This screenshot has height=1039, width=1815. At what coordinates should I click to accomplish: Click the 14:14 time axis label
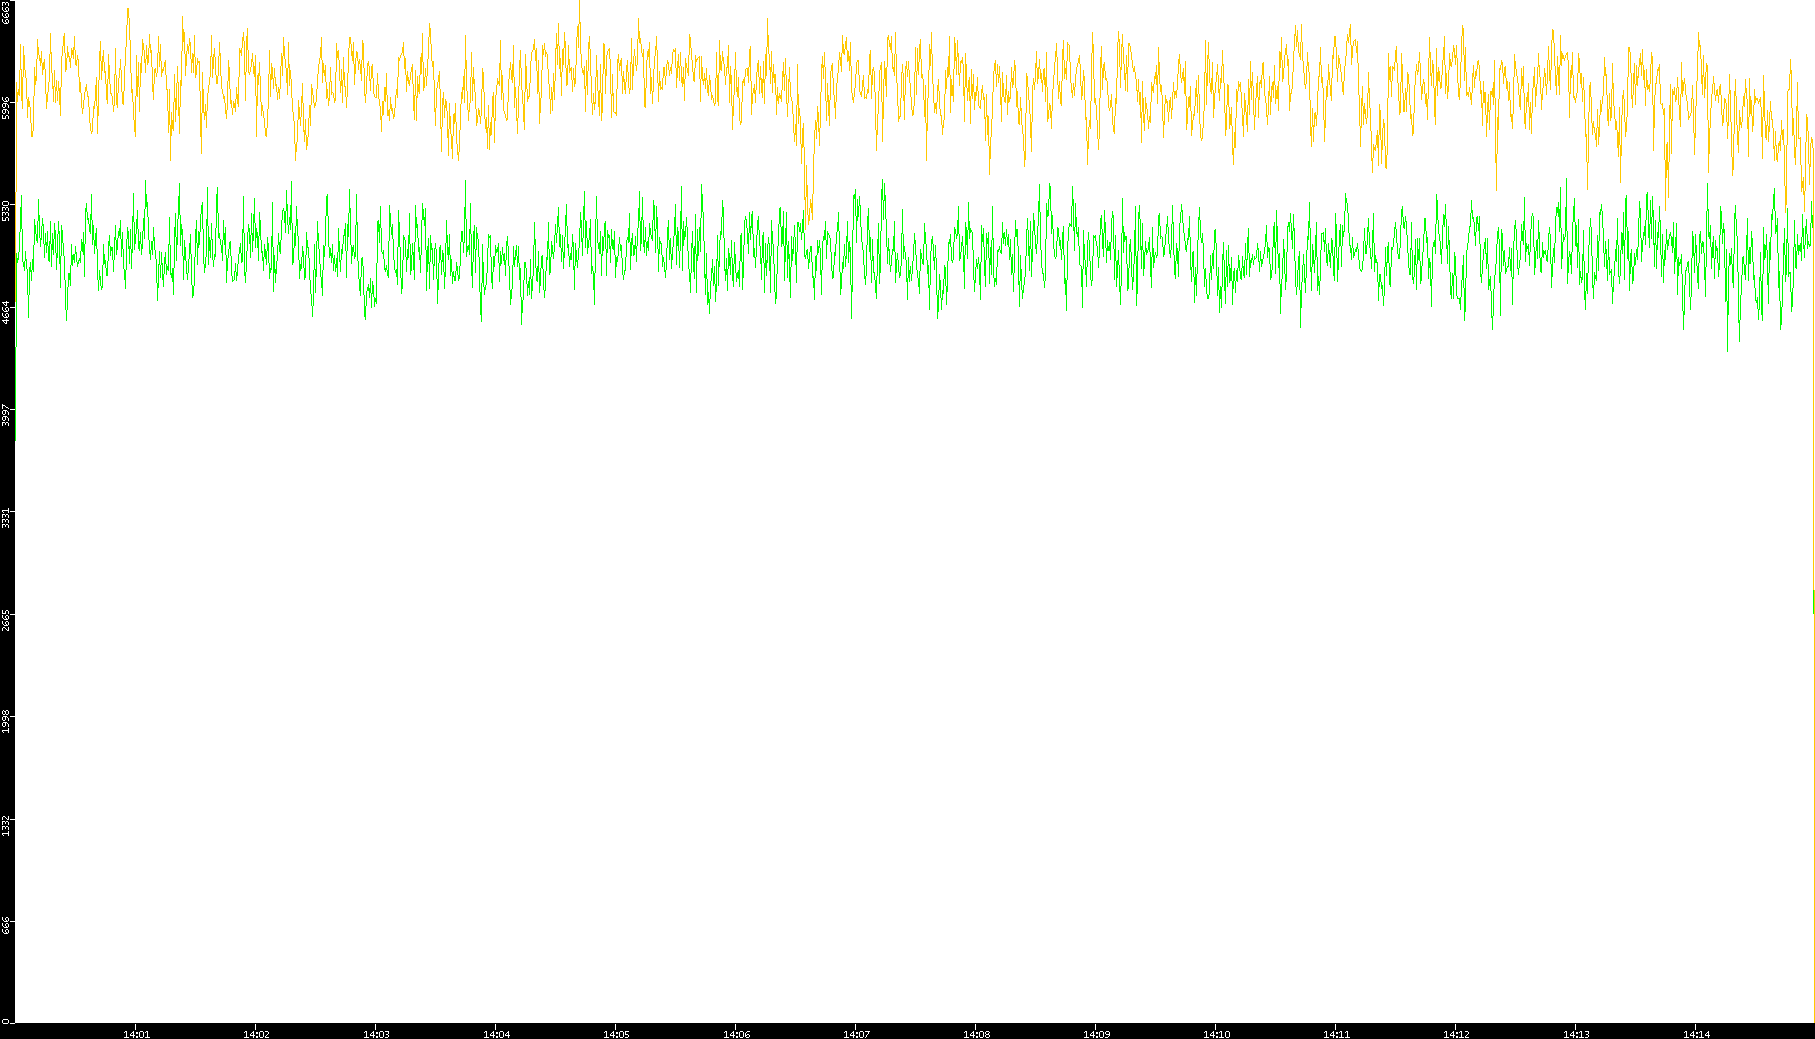[1696, 1034]
